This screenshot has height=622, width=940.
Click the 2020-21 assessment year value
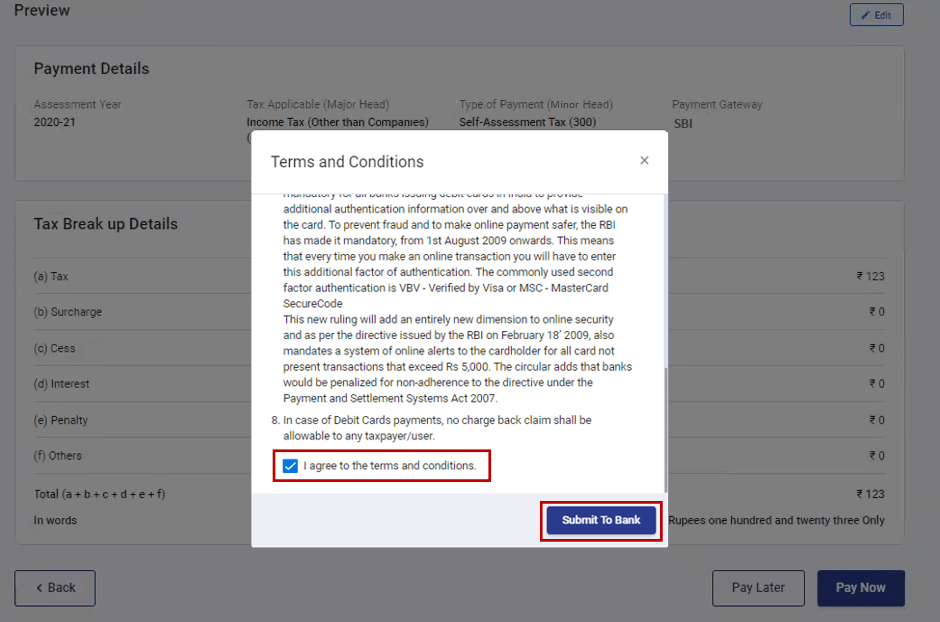coord(54,123)
